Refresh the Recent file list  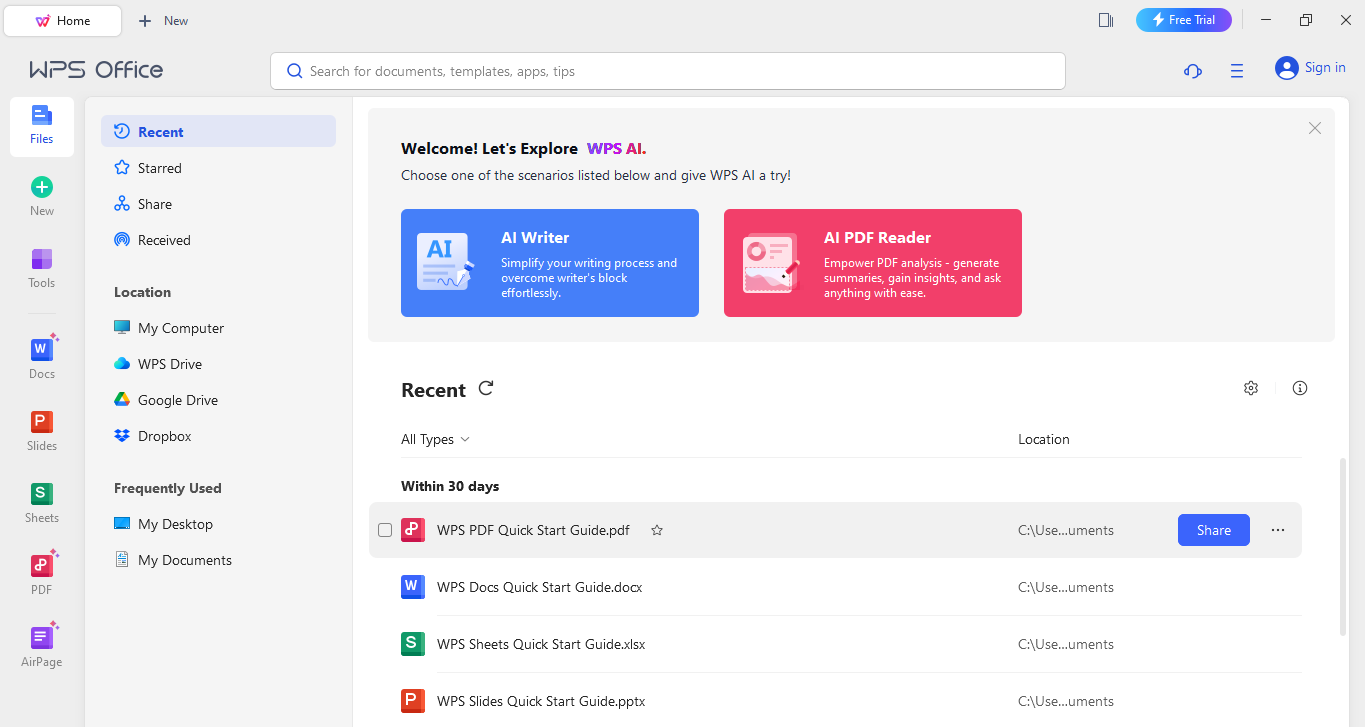[486, 388]
